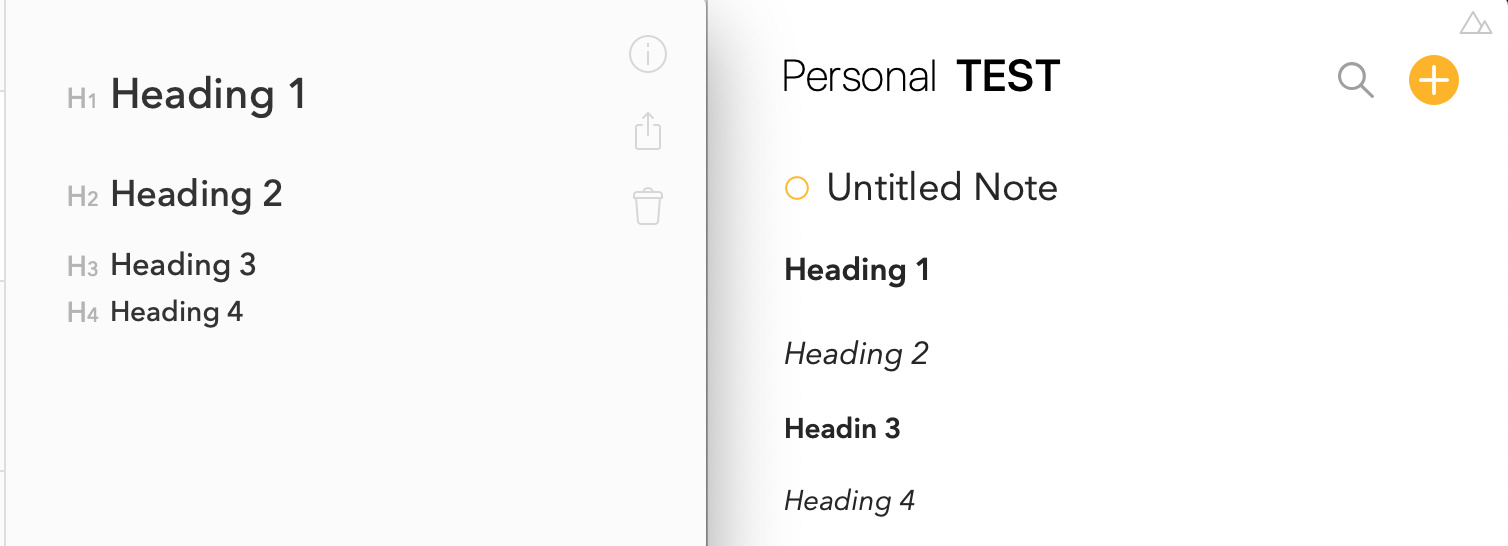Jump to Heading 2 in the outline
1508x546 pixels.
pyautogui.click(x=197, y=194)
